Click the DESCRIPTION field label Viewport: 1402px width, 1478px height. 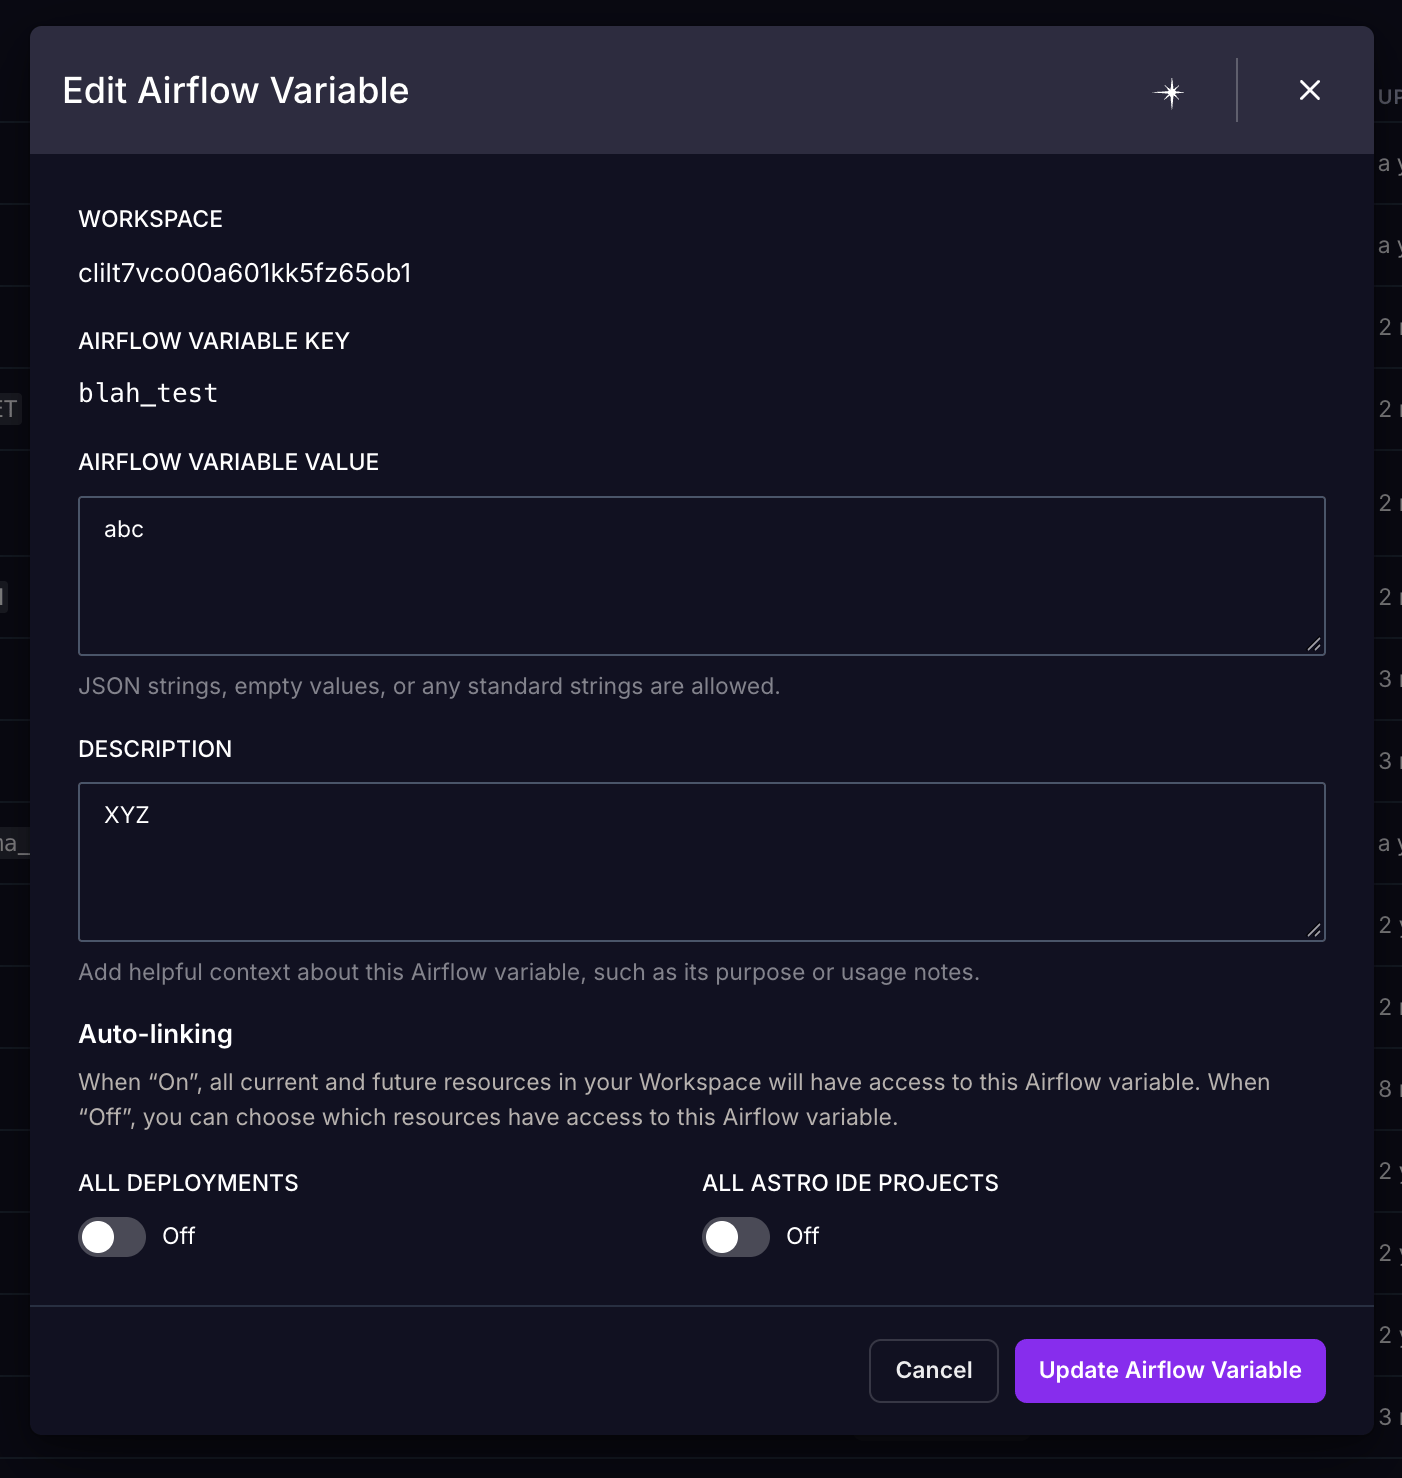click(x=155, y=749)
